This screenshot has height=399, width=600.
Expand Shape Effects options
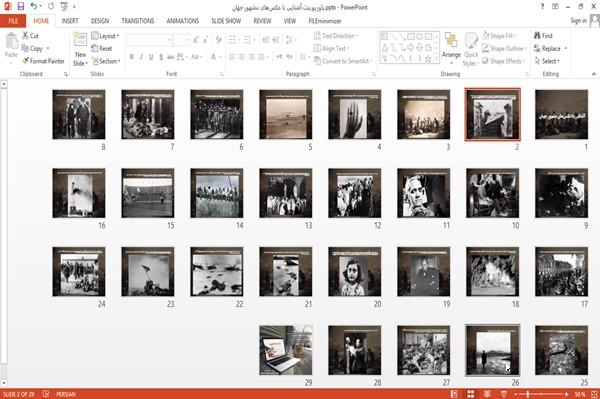504,61
